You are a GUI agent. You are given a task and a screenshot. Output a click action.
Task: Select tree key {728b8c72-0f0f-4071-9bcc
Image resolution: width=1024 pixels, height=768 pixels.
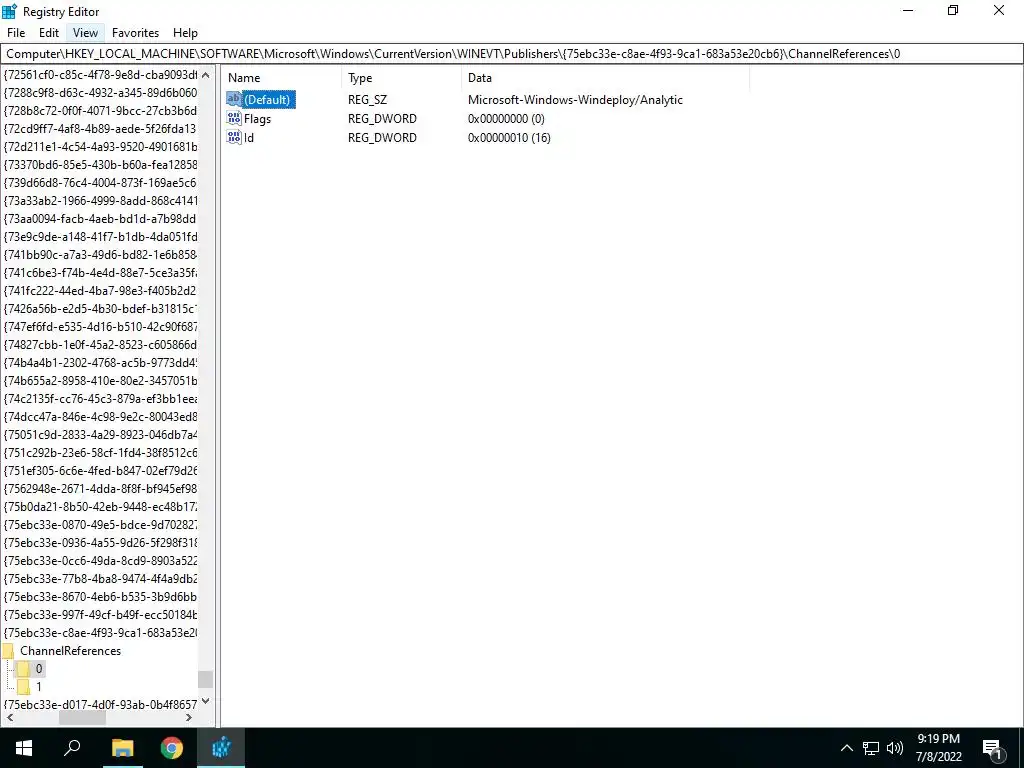tap(100, 110)
